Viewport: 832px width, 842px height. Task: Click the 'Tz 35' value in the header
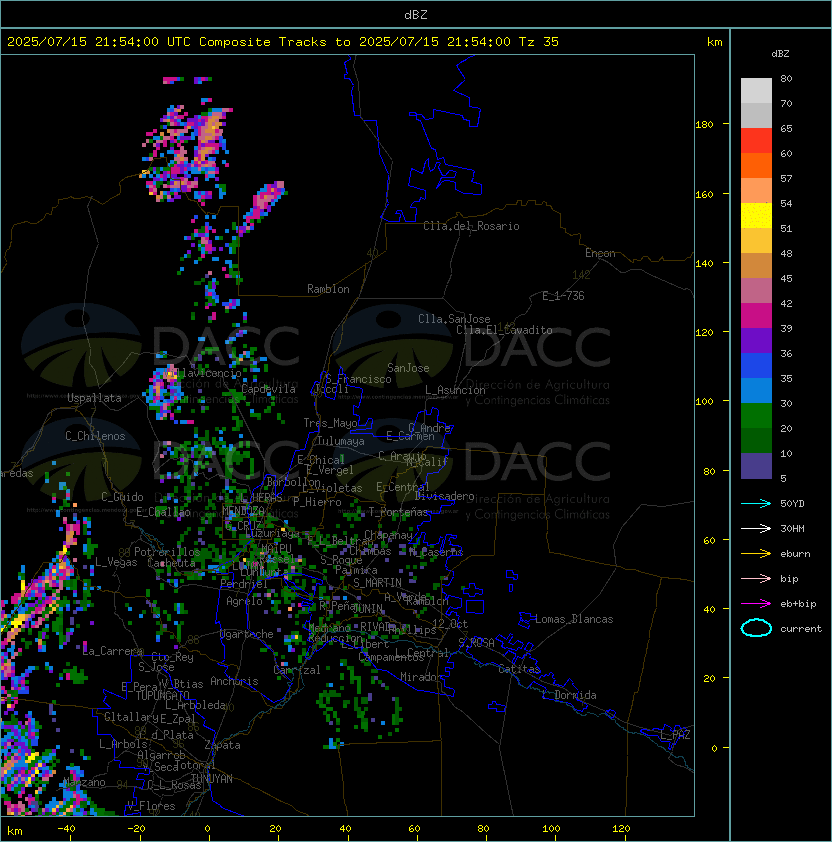pyautogui.click(x=539, y=42)
